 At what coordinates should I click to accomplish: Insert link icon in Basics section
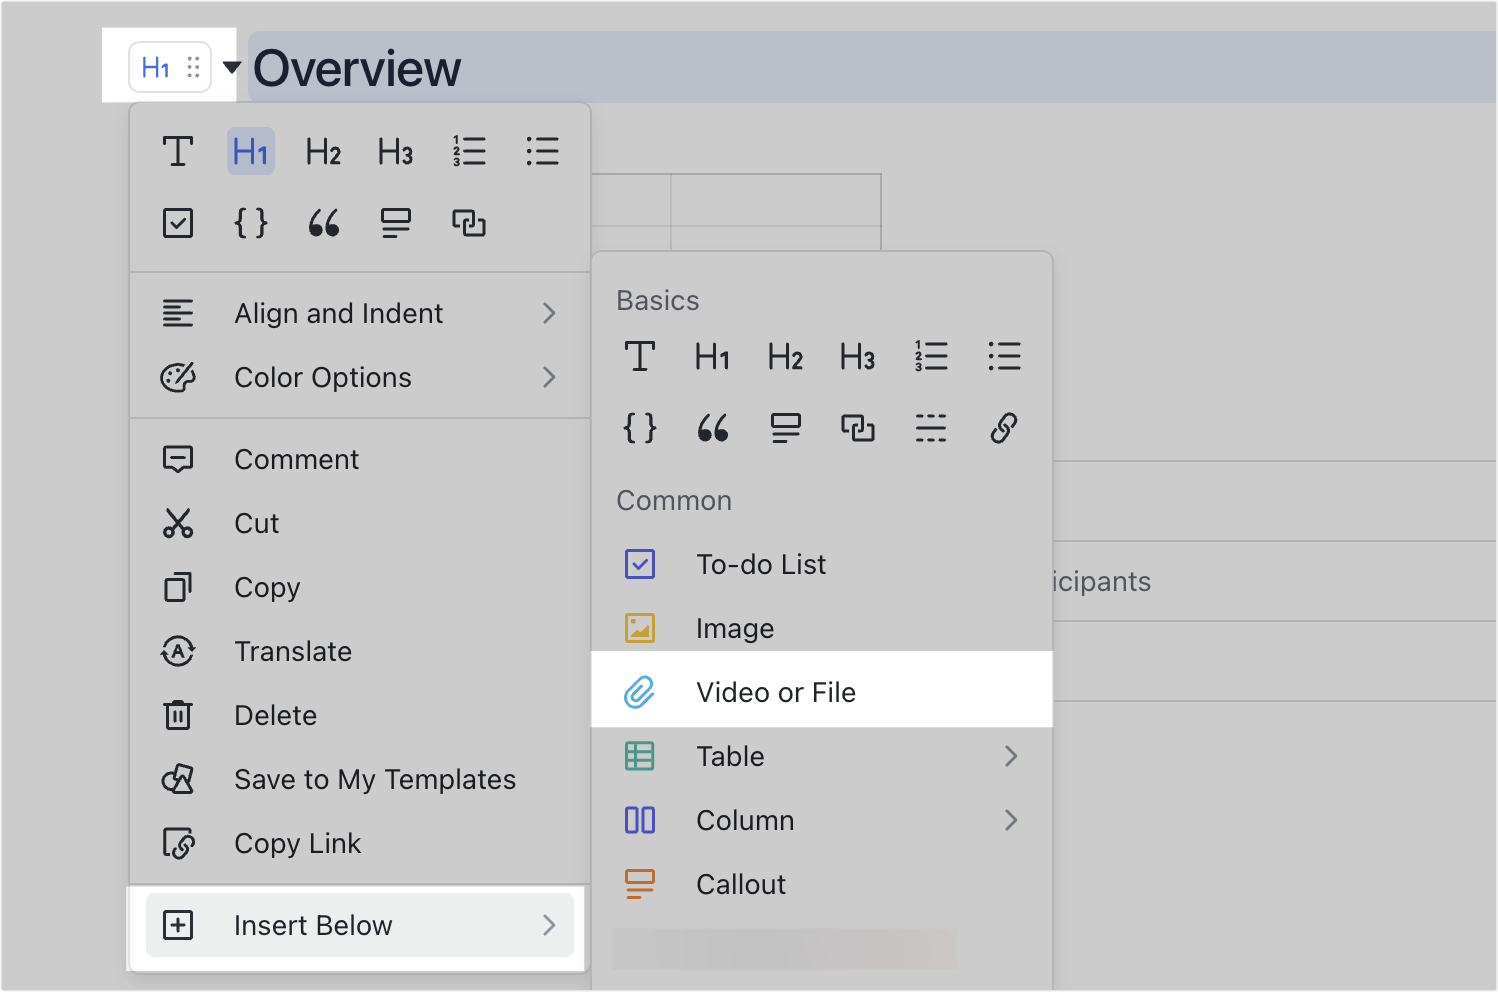click(1003, 428)
